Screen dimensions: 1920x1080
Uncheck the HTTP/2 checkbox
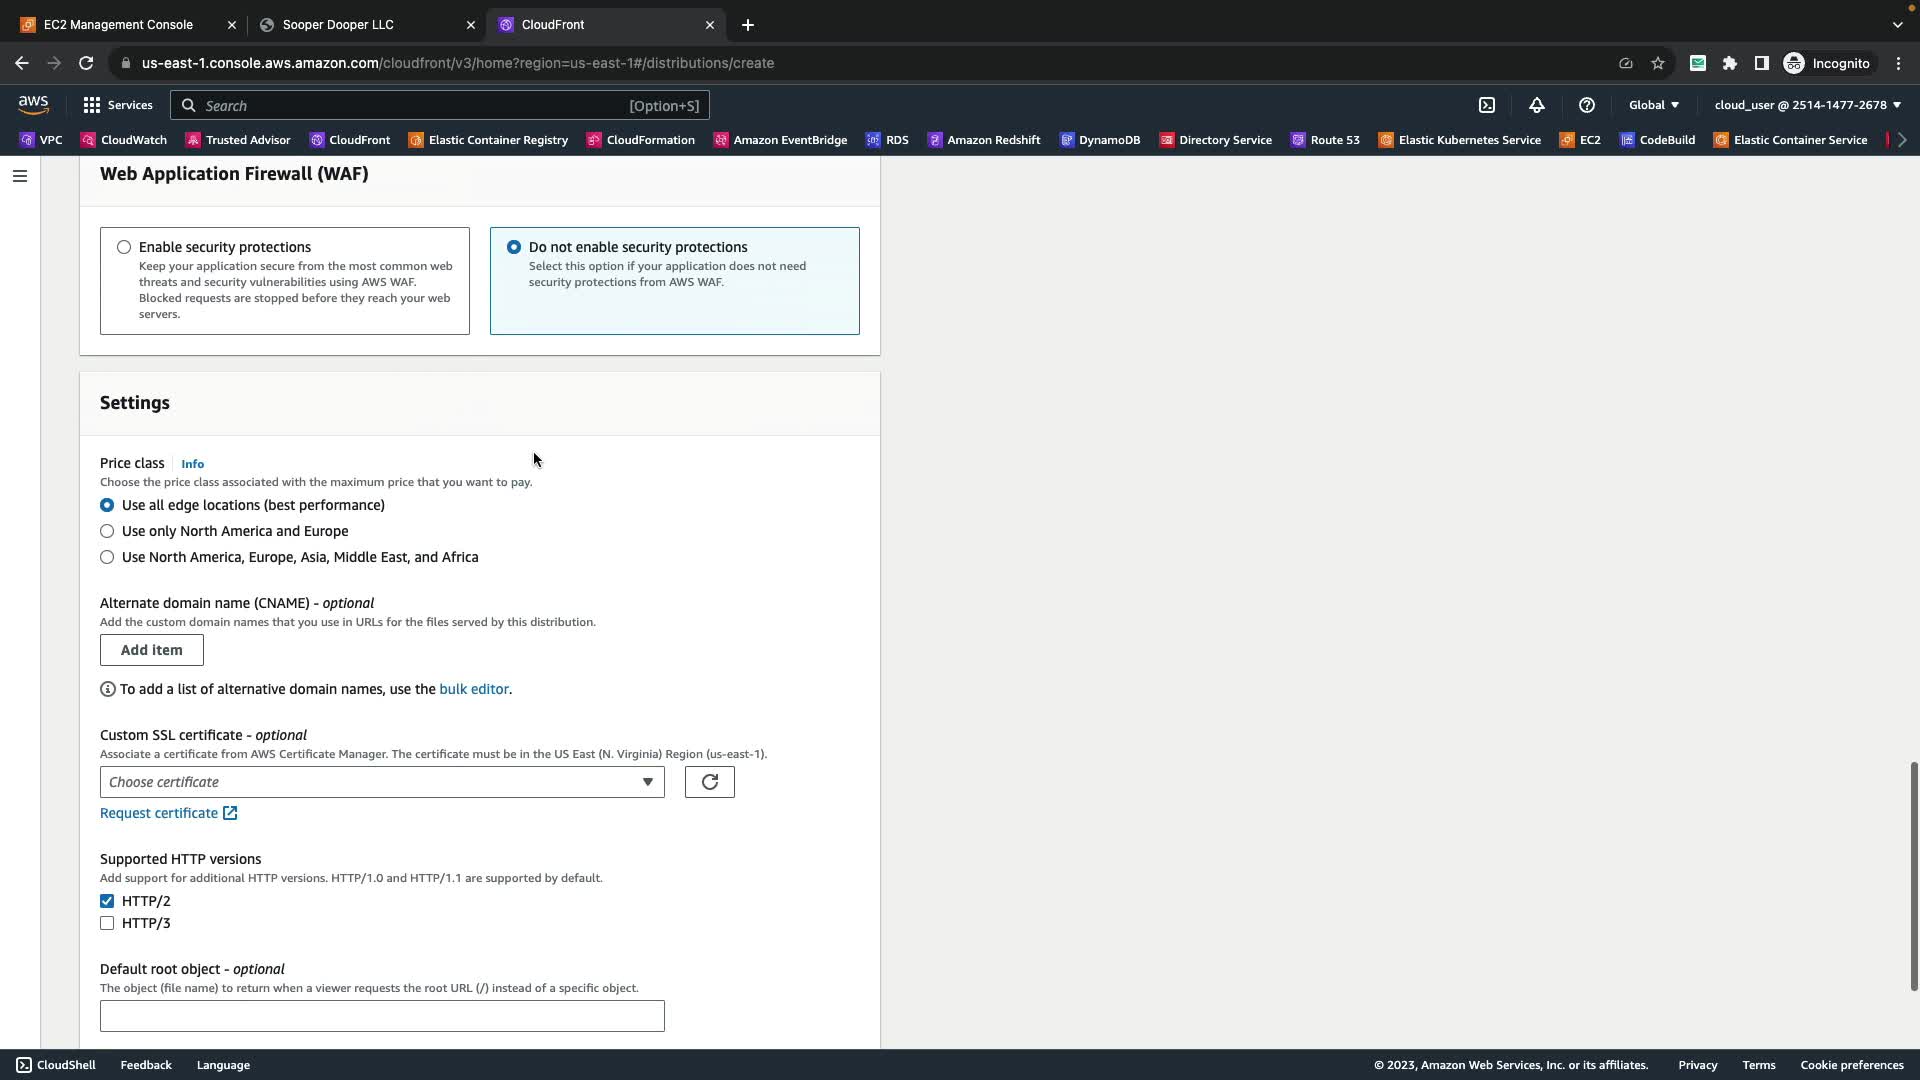click(107, 901)
